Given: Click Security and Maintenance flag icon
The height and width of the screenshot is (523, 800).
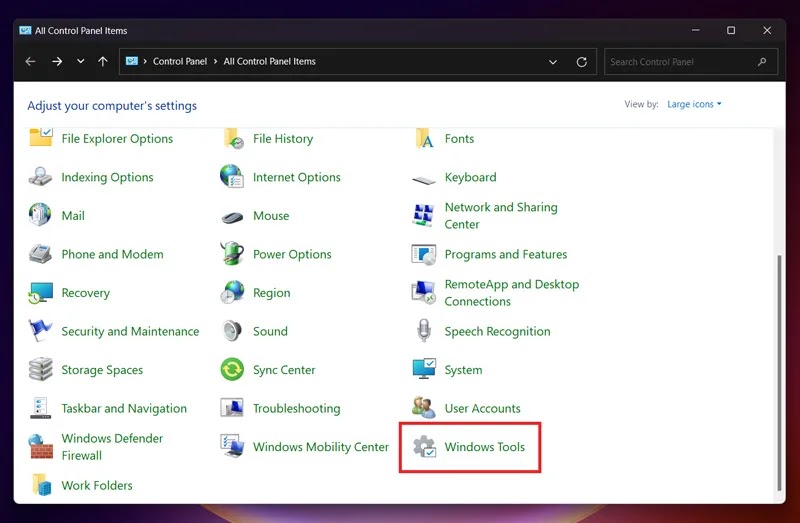Looking at the screenshot, I should point(40,331).
